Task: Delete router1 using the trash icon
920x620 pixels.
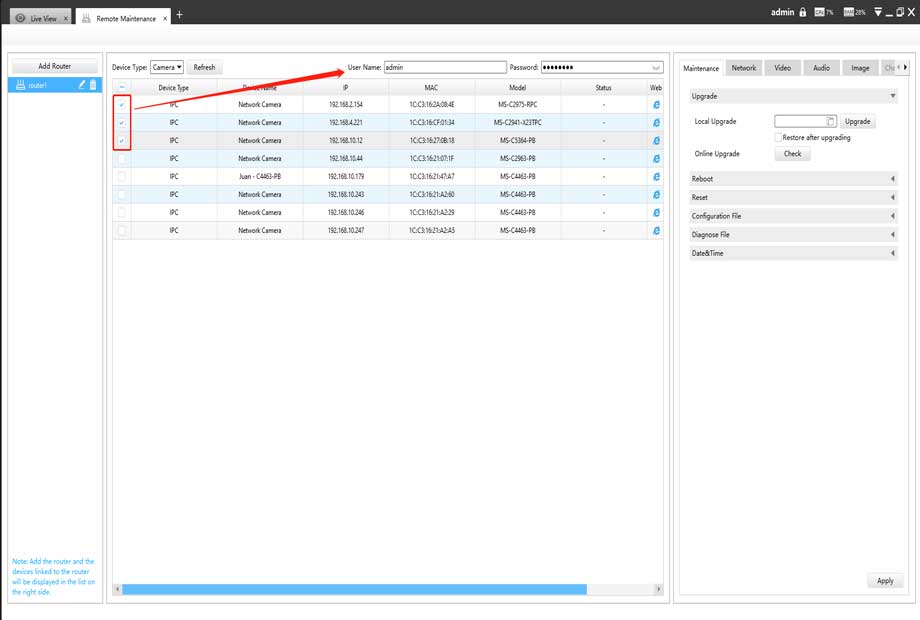Action: 94,85
